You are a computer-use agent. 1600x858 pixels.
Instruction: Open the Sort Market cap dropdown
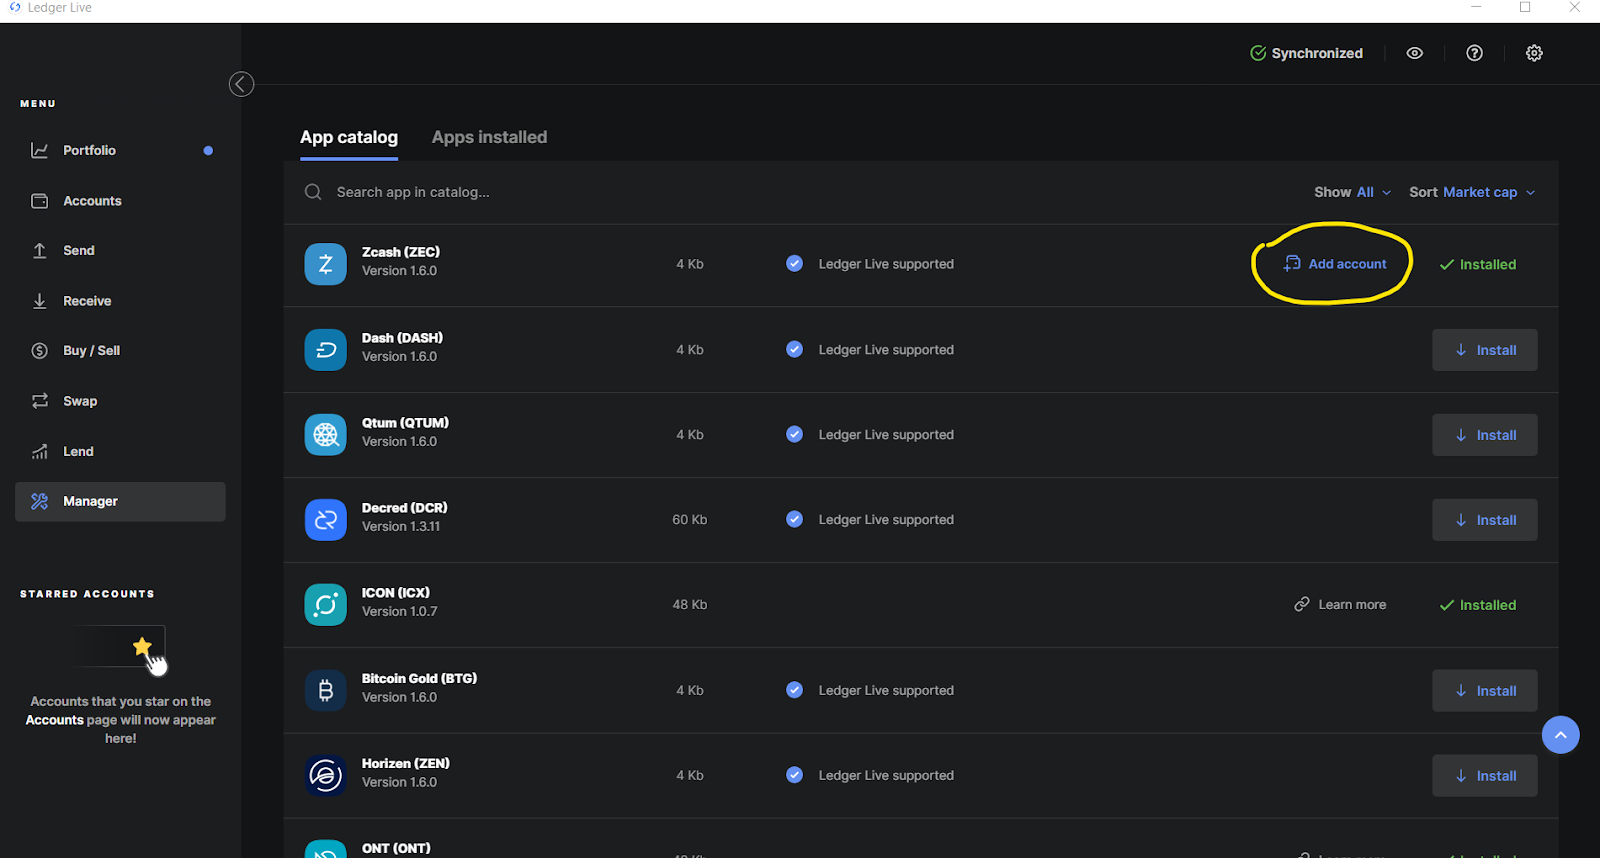click(x=1471, y=192)
